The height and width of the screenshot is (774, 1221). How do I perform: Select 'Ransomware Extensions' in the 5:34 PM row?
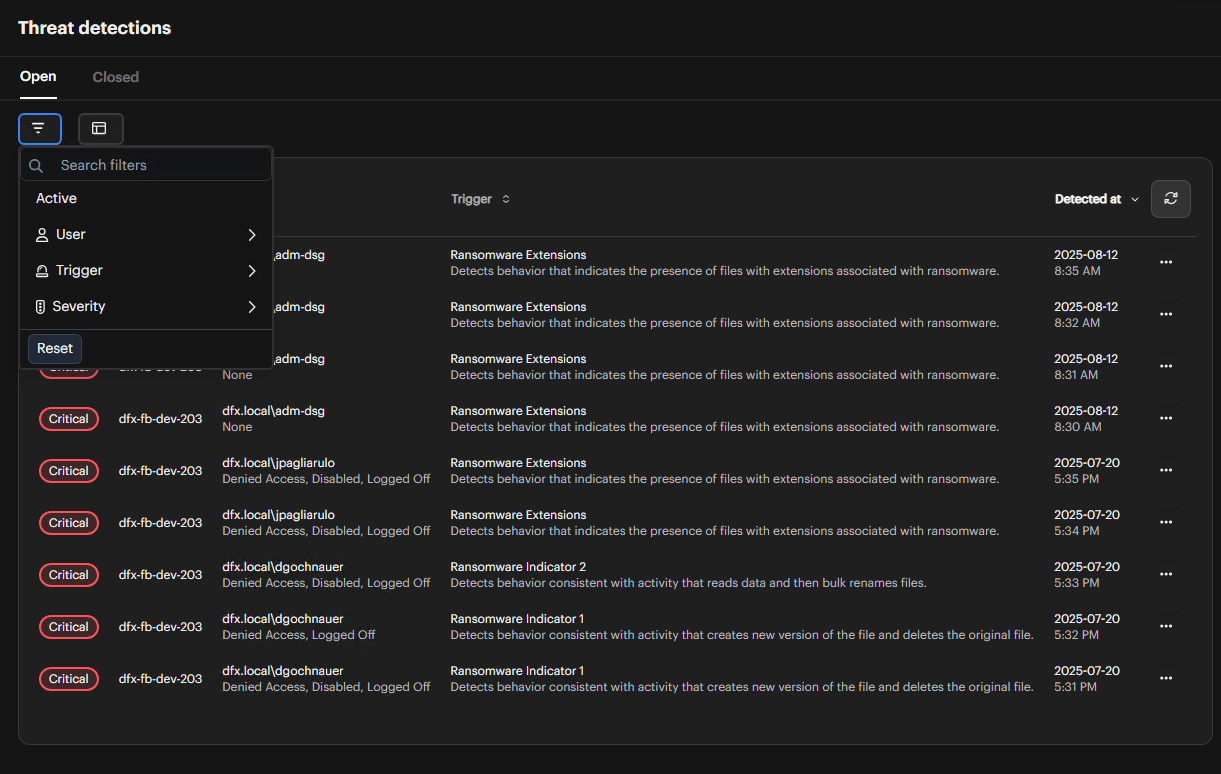[518, 515]
